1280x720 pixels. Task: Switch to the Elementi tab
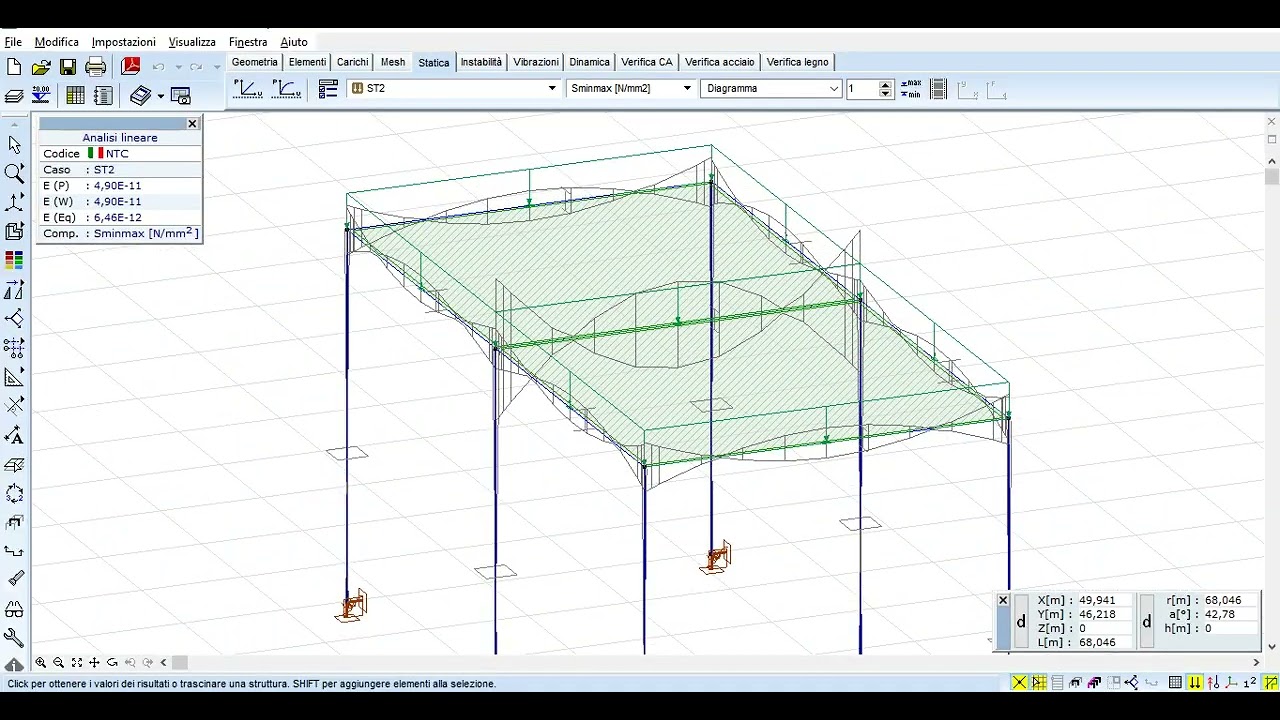tap(307, 62)
